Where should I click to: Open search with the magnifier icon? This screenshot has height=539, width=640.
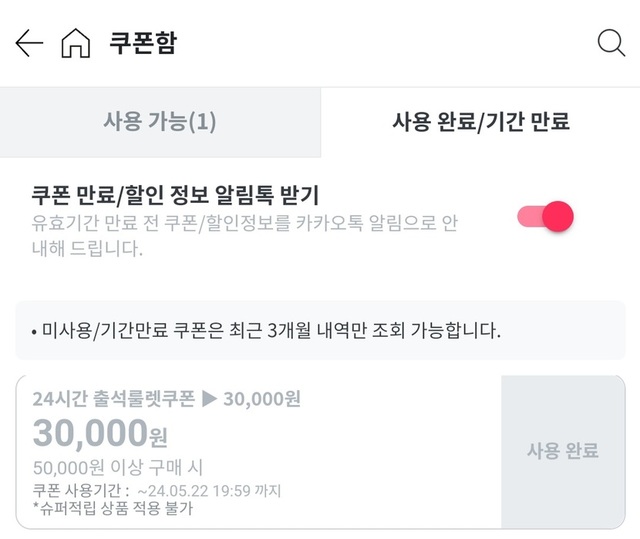(x=610, y=43)
